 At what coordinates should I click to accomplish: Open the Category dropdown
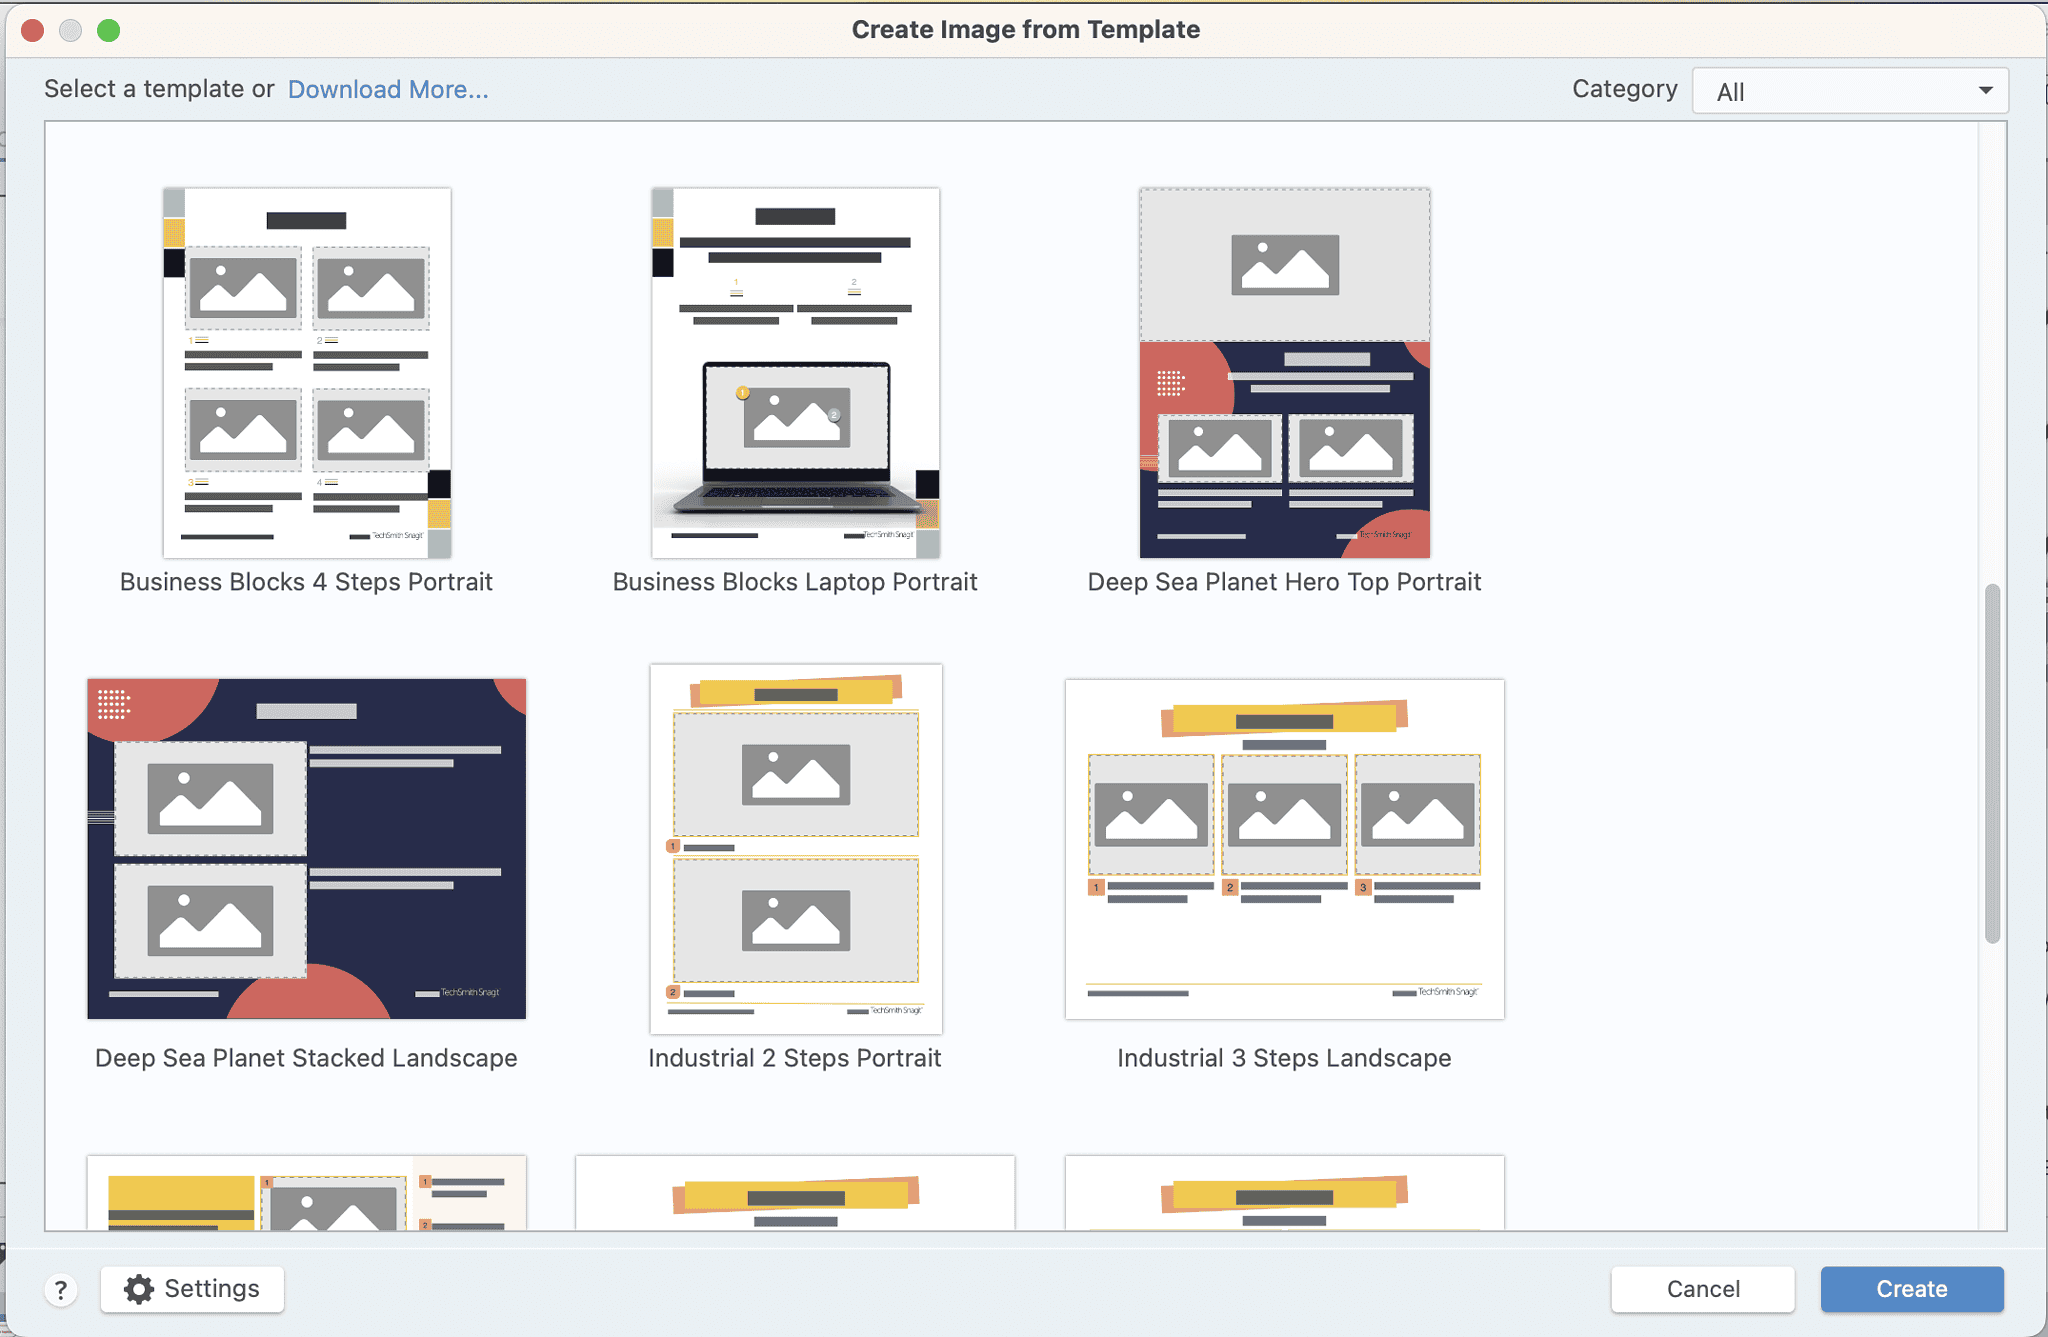point(1849,91)
